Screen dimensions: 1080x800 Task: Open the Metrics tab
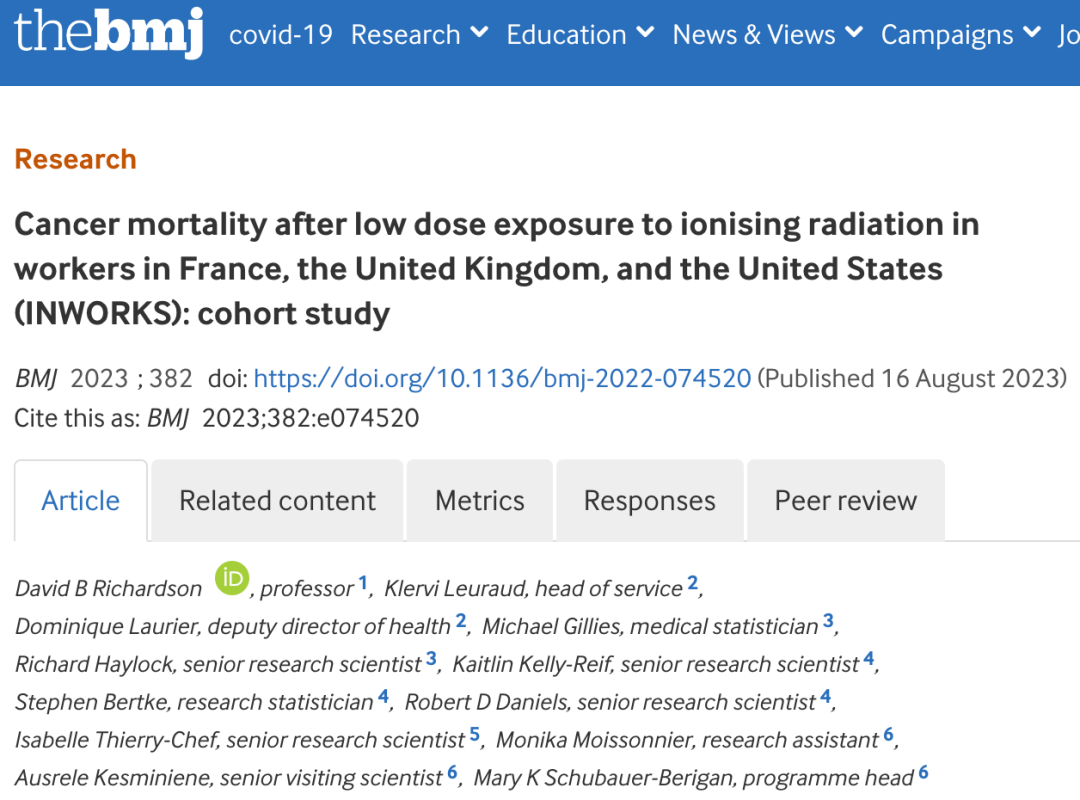[479, 501]
